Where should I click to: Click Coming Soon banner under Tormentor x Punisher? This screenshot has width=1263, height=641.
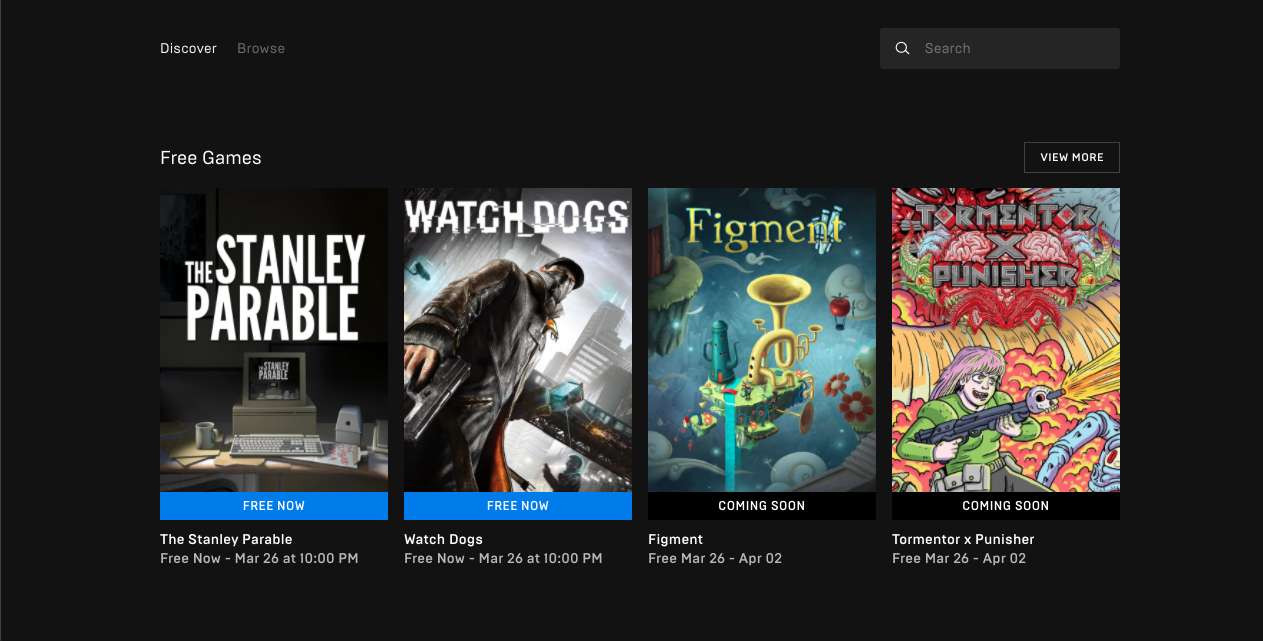(x=1006, y=506)
